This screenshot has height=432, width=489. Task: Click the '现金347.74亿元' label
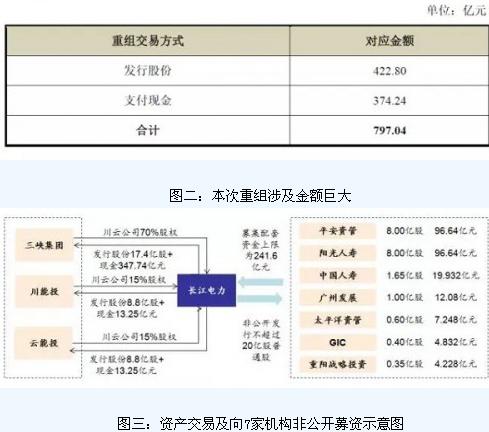[x=133, y=266]
